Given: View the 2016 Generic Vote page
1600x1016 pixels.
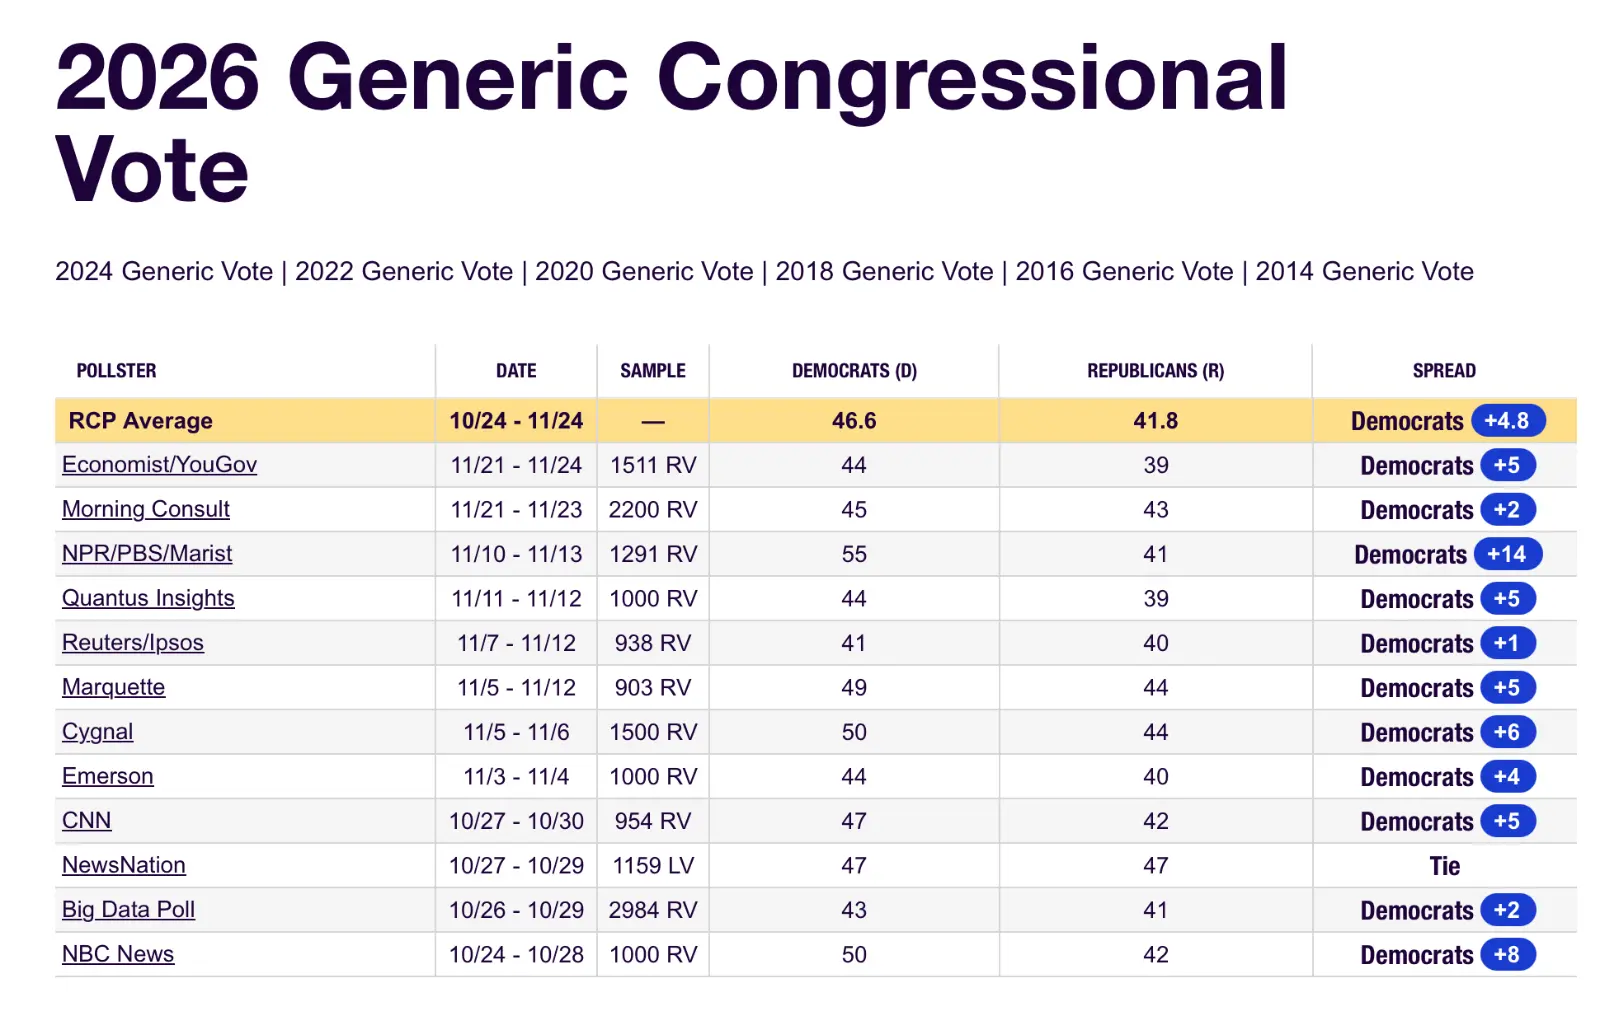Looking at the screenshot, I should [x=1124, y=272].
